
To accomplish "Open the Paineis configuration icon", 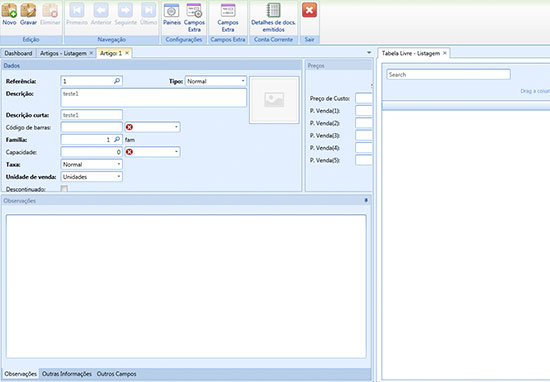I will (x=172, y=11).
